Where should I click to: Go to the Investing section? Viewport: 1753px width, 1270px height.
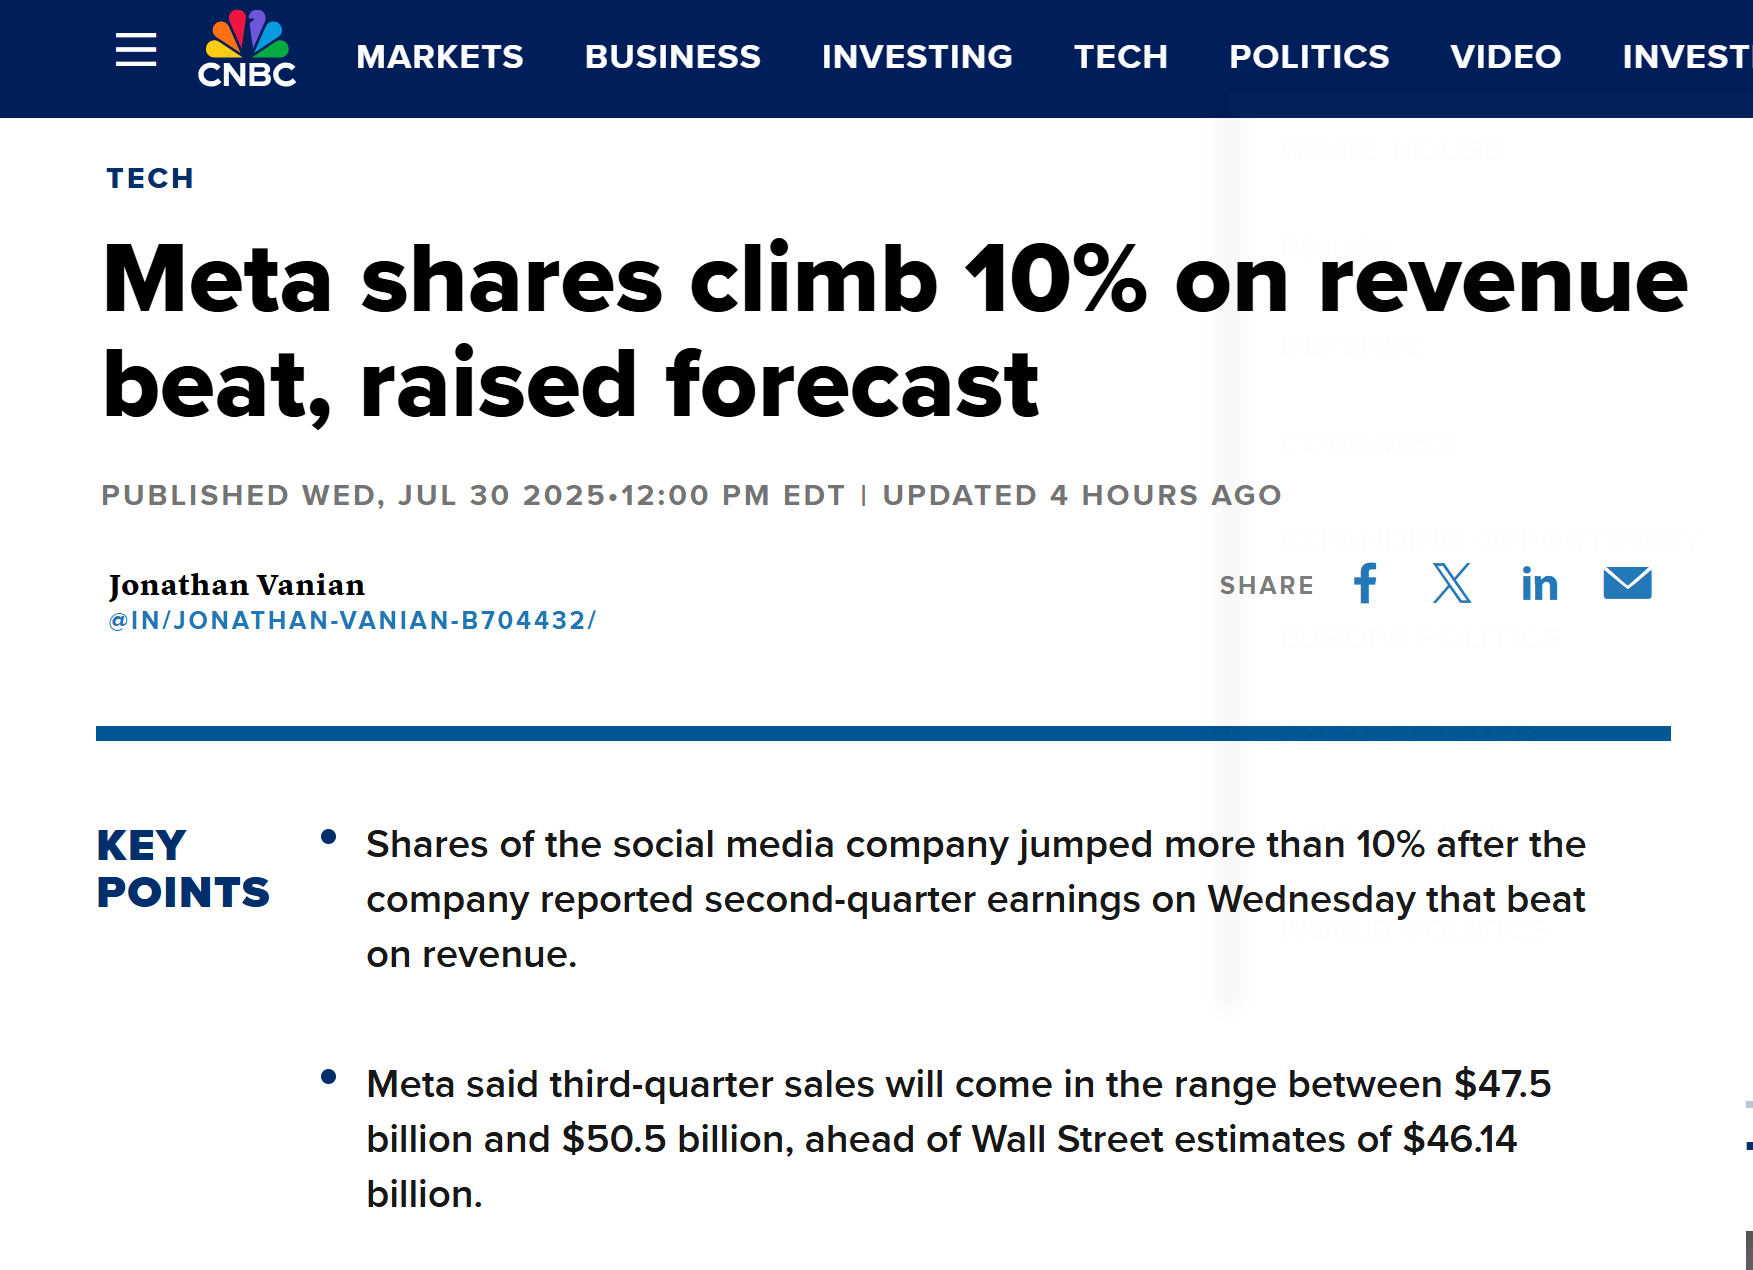coord(917,57)
